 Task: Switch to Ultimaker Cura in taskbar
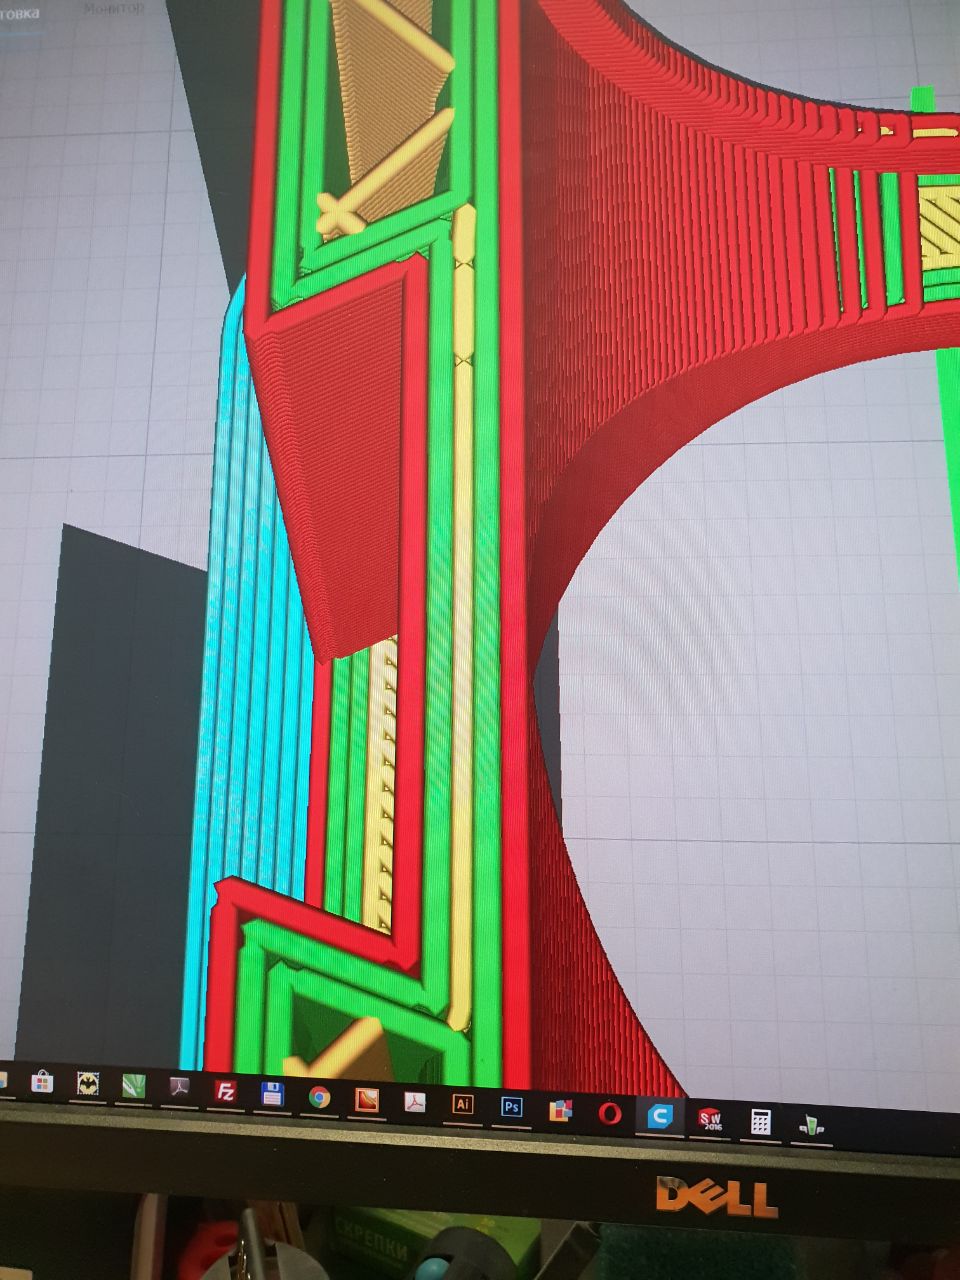coord(659,1116)
